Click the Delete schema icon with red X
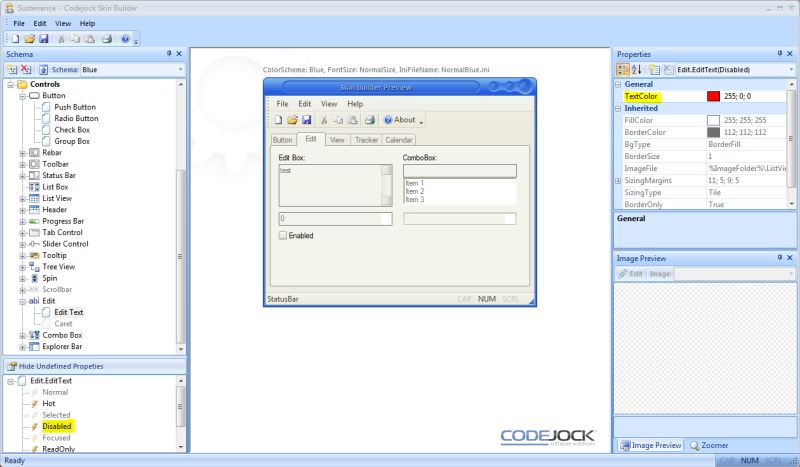800x467 pixels. 26,69
